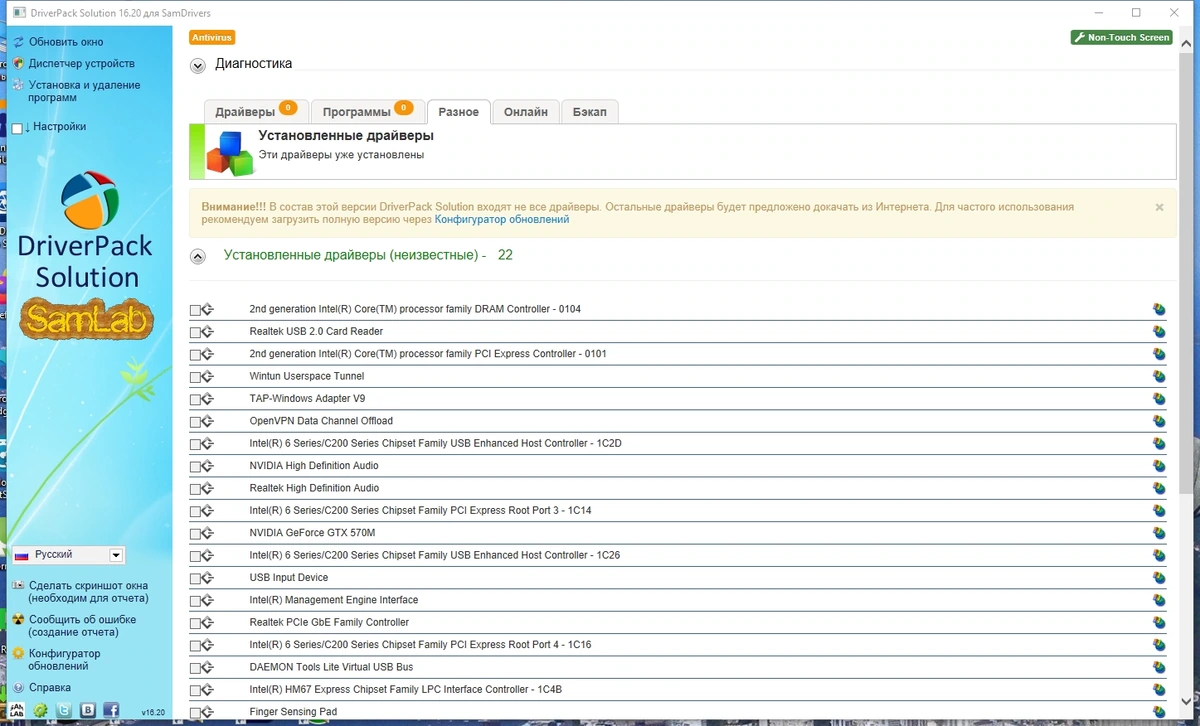Image resolution: width=1200 pixels, height=726 pixels.
Task: Click arrow icon beside PCI Express Root Port 3 - 1C14
Action: (x=208, y=511)
